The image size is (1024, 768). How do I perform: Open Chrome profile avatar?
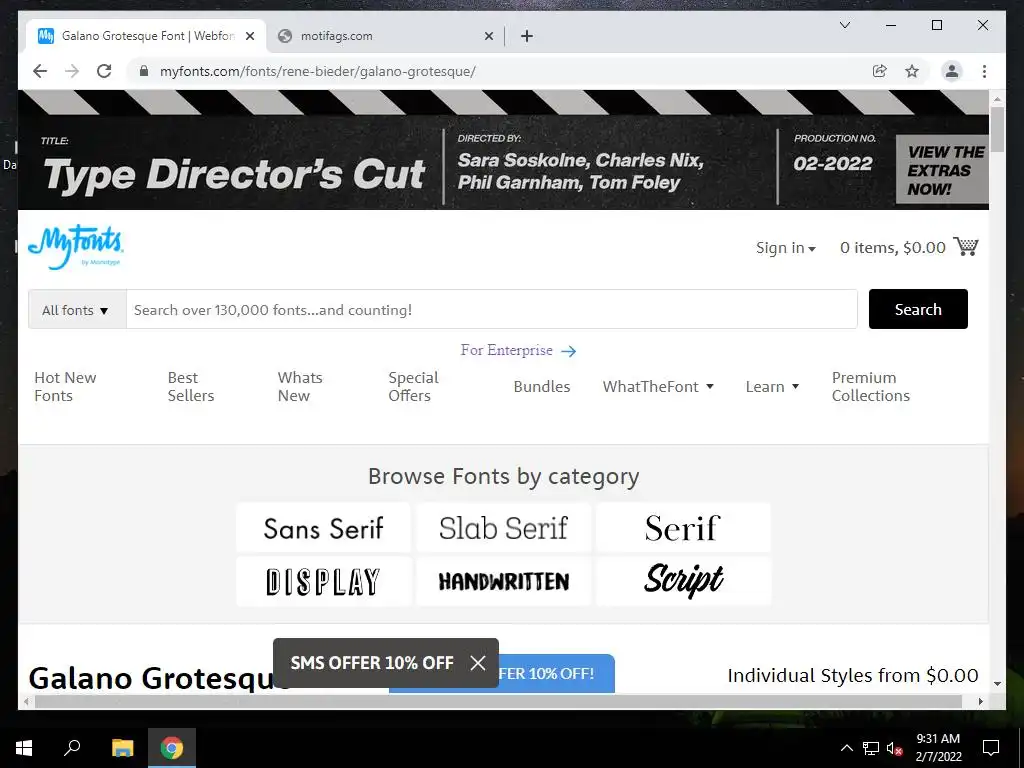point(952,71)
